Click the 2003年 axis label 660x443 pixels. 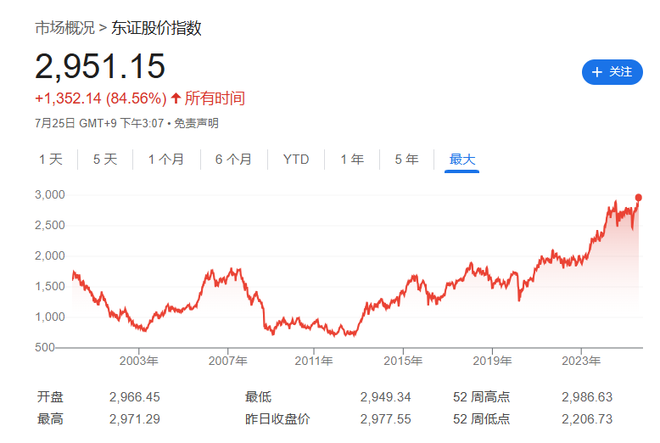[139, 361]
